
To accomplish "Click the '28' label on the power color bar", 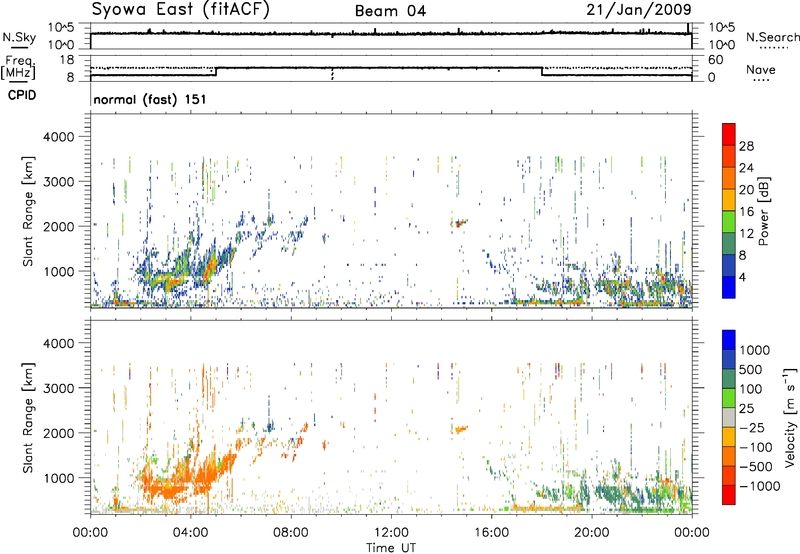I will tap(746, 146).
